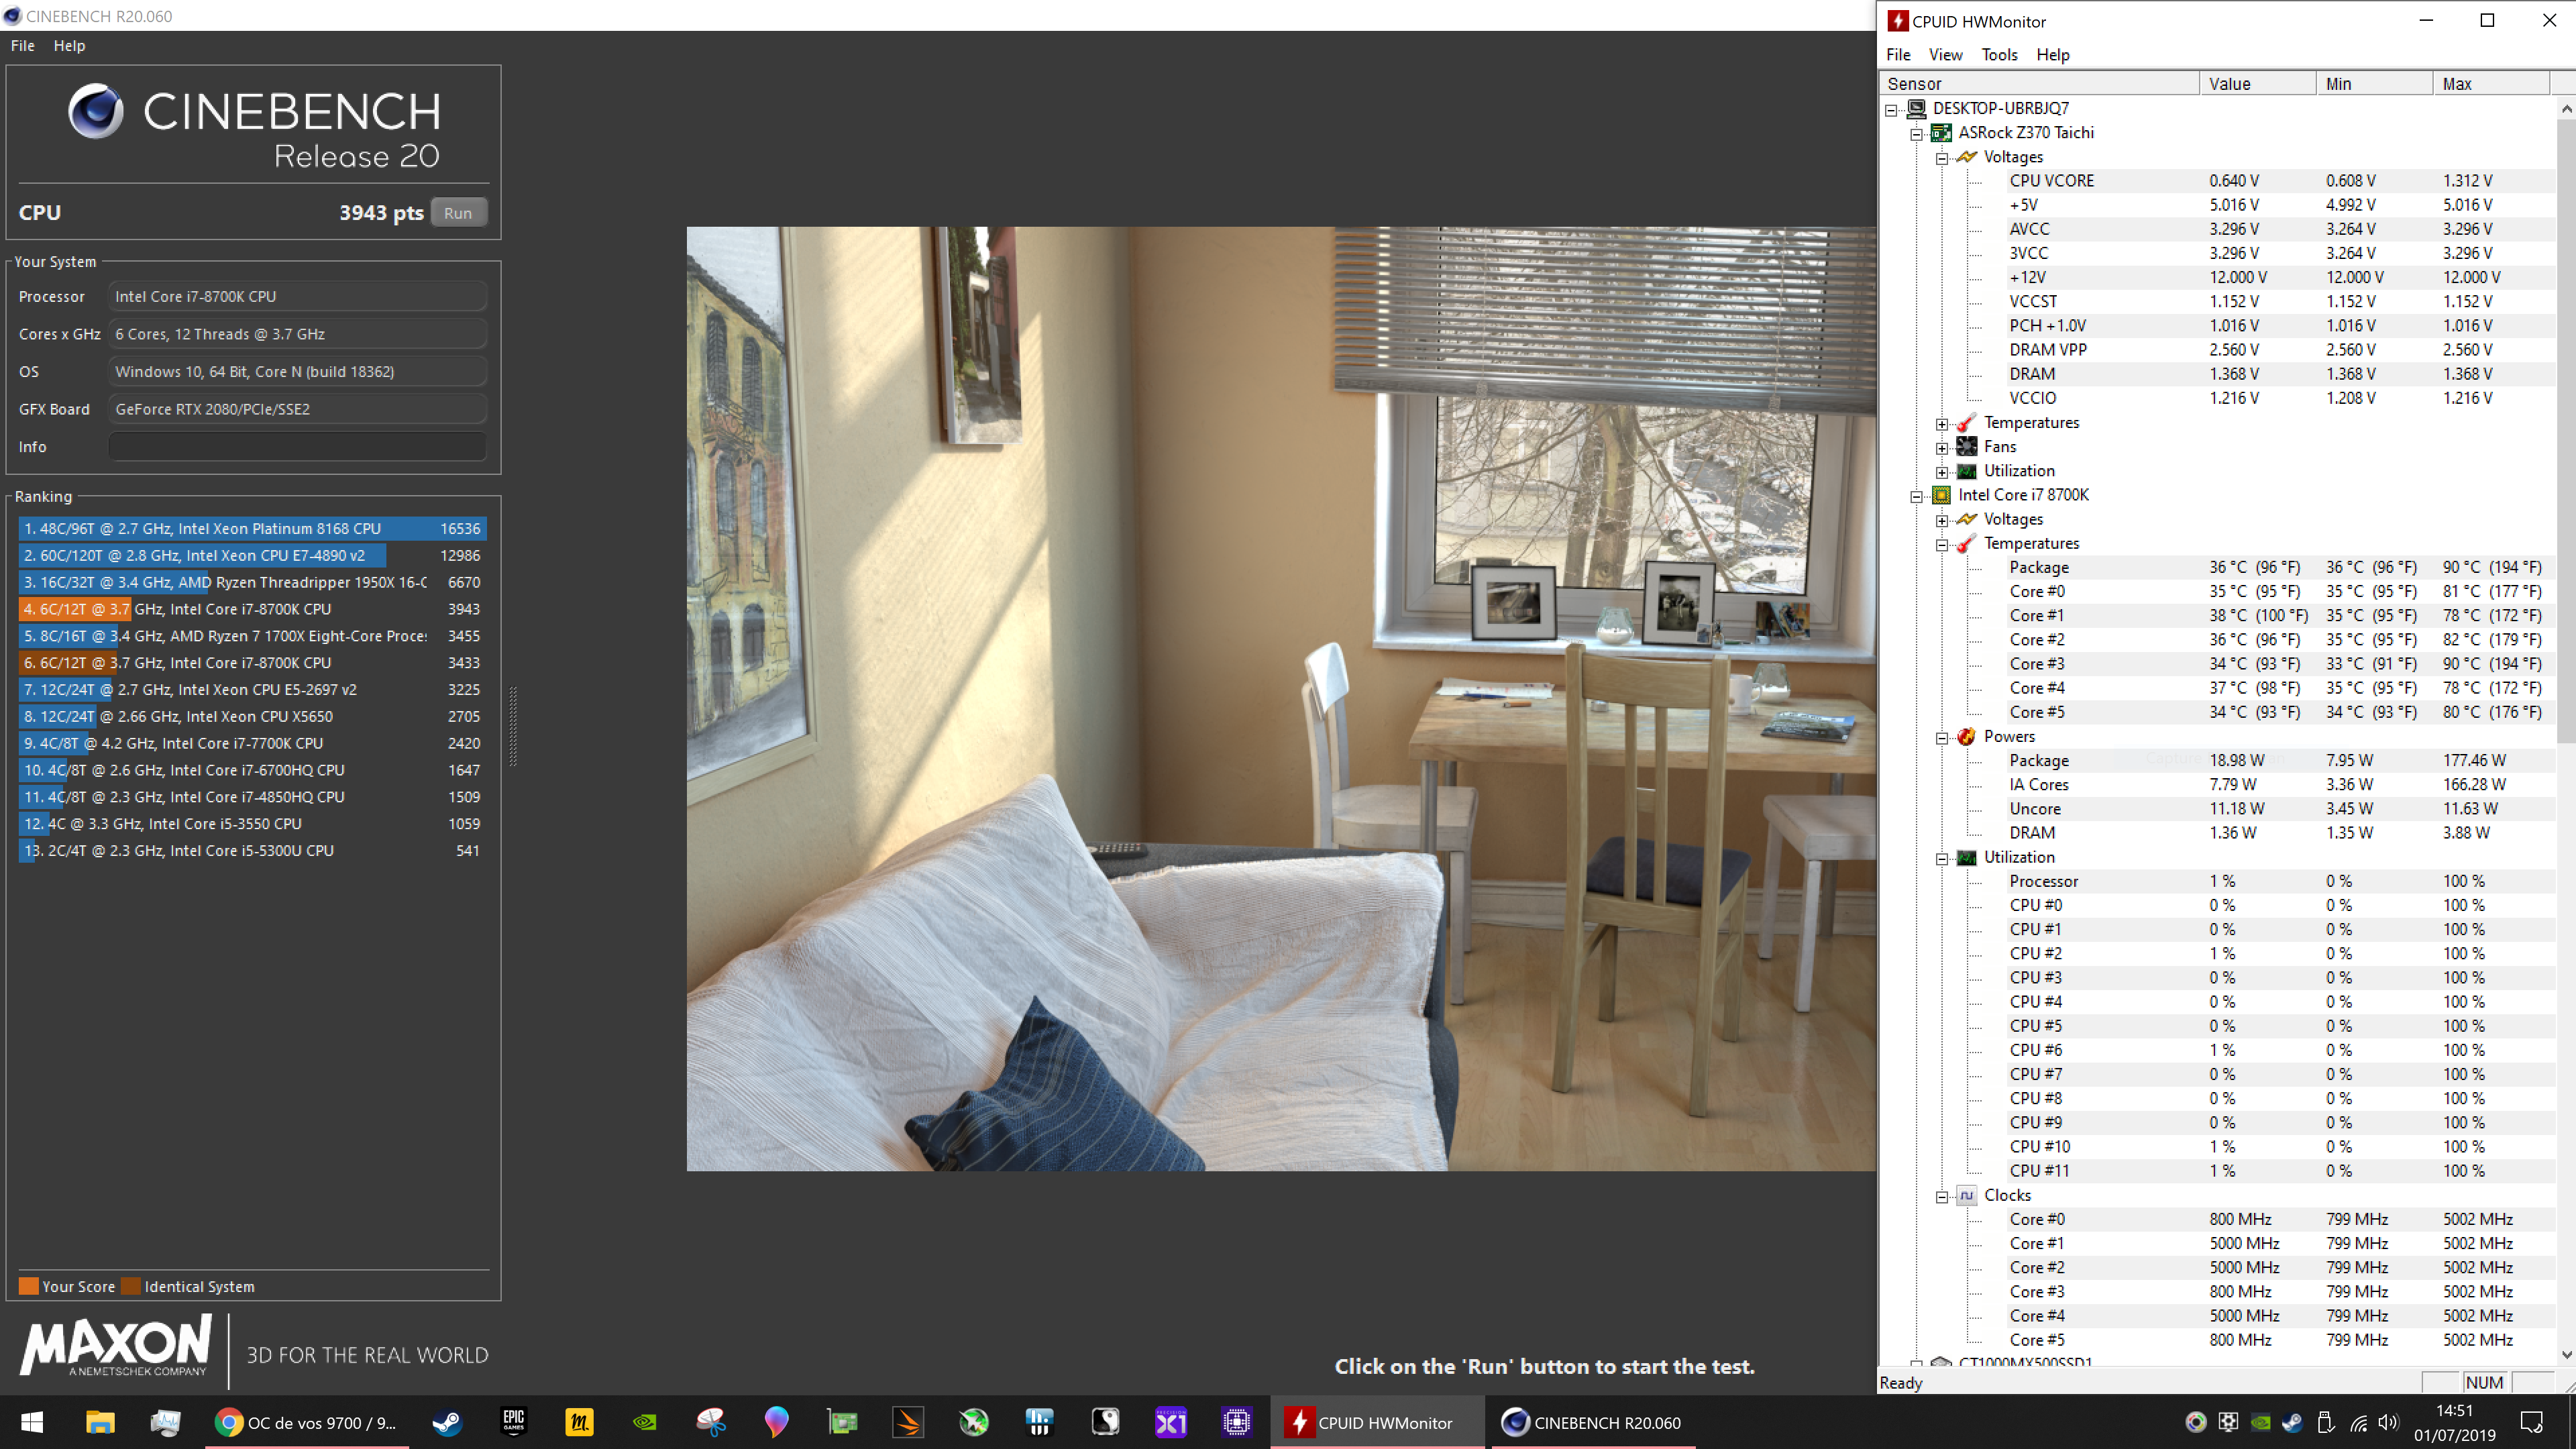
Task: Open the Snipping Tool taskbar icon
Action: click(x=710, y=1422)
